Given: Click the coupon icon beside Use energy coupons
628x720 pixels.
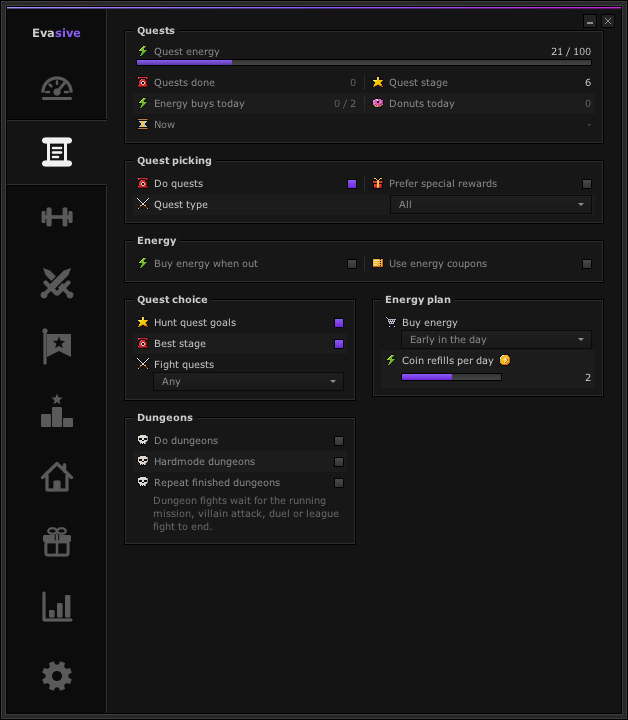Looking at the screenshot, I should click(378, 263).
